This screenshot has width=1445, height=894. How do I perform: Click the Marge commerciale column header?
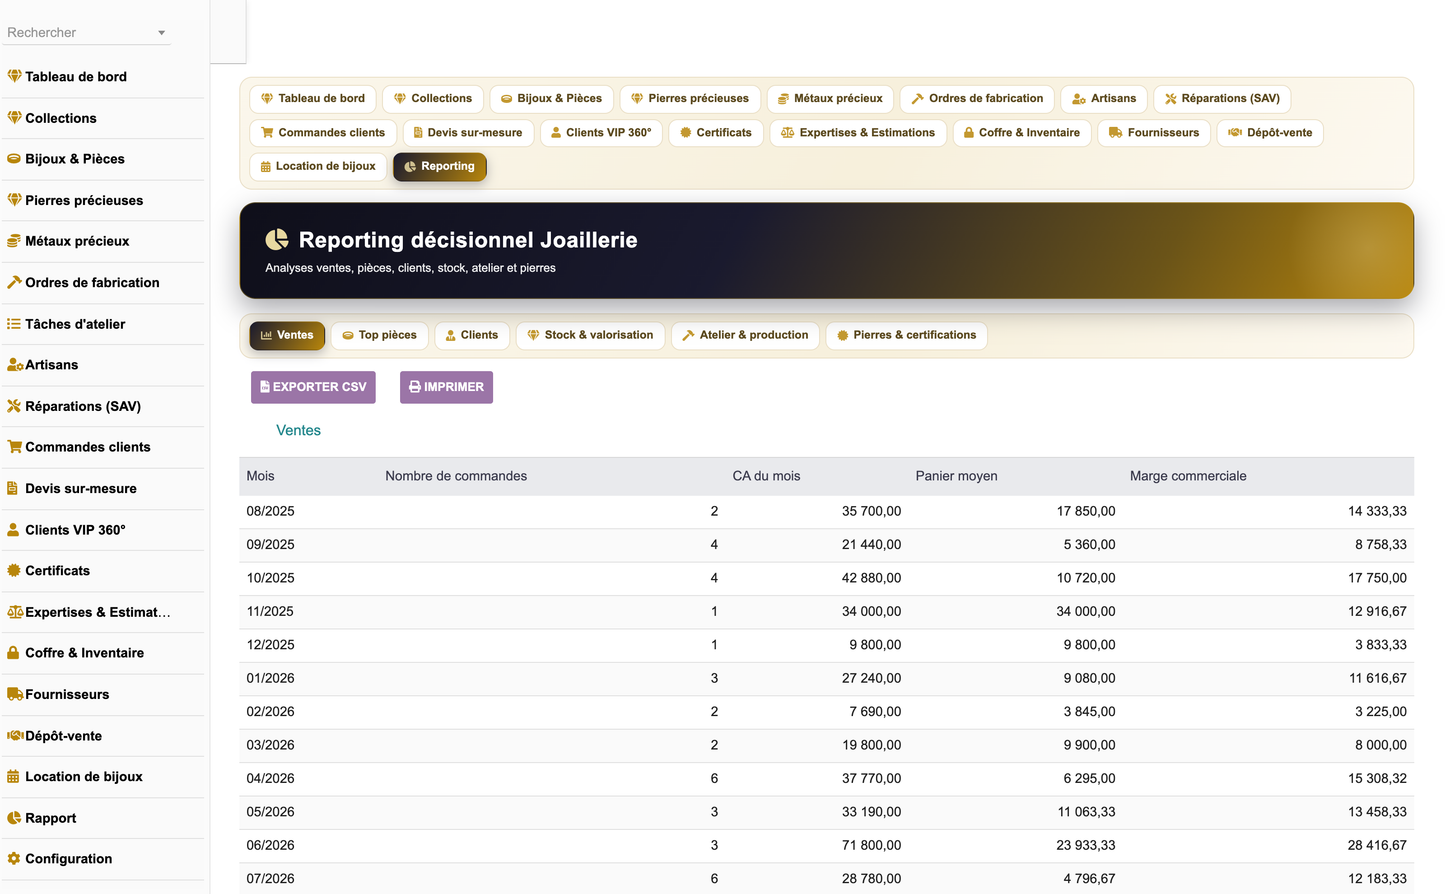pos(1188,476)
